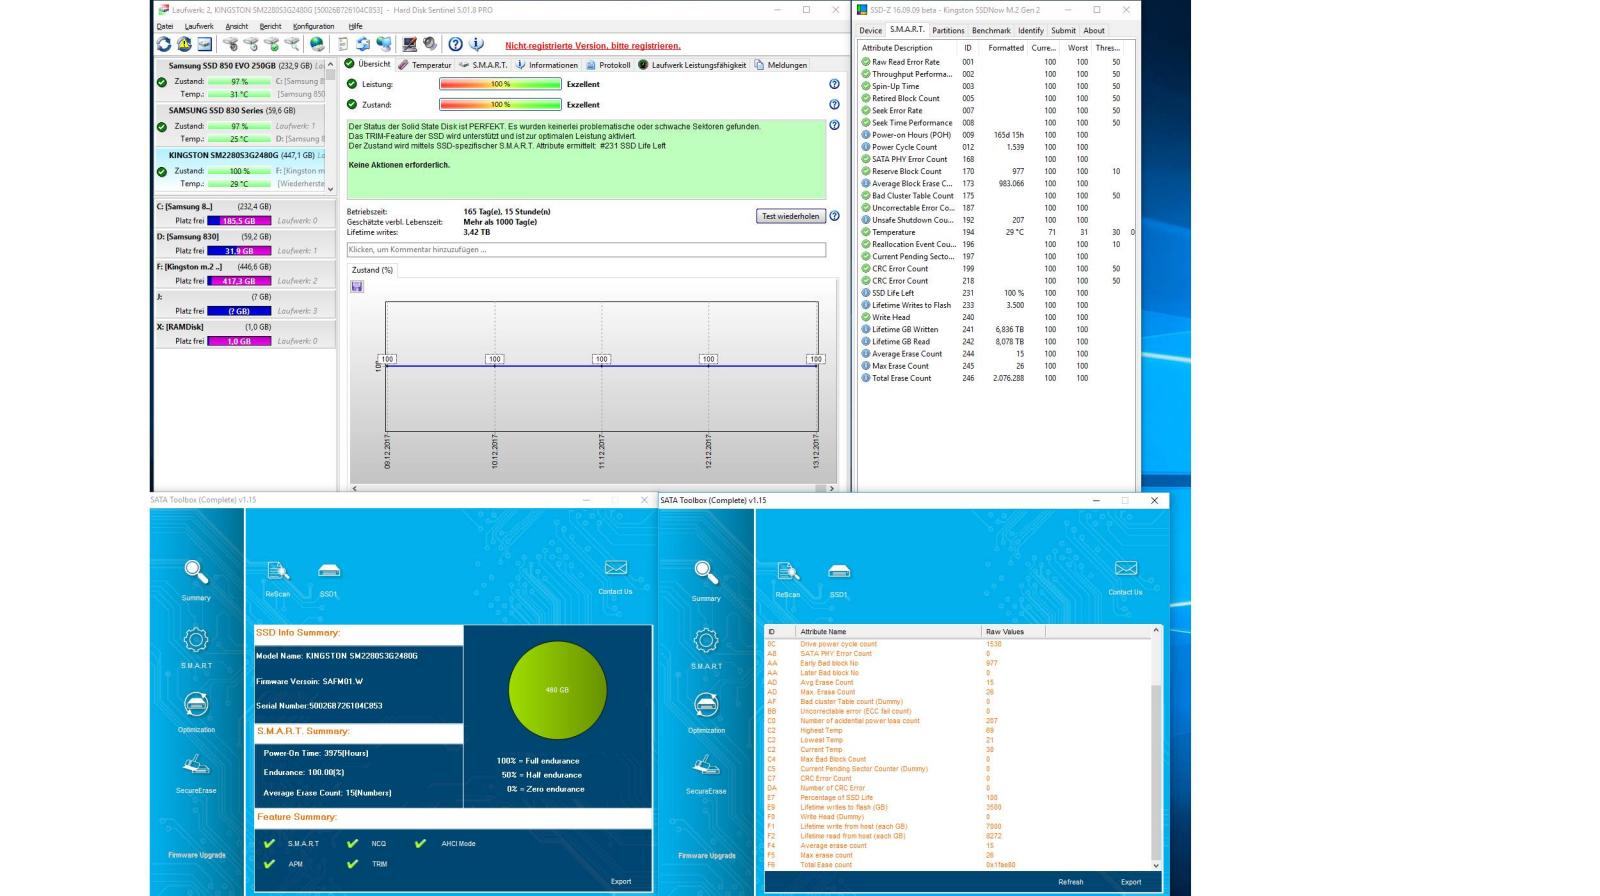Click Export in left SATA Toolbox
This screenshot has width=1600, height=896.
pos(621,881)
